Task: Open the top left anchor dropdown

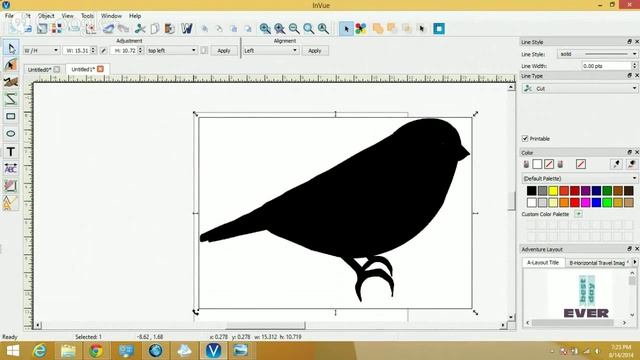Action: point(171,51)
